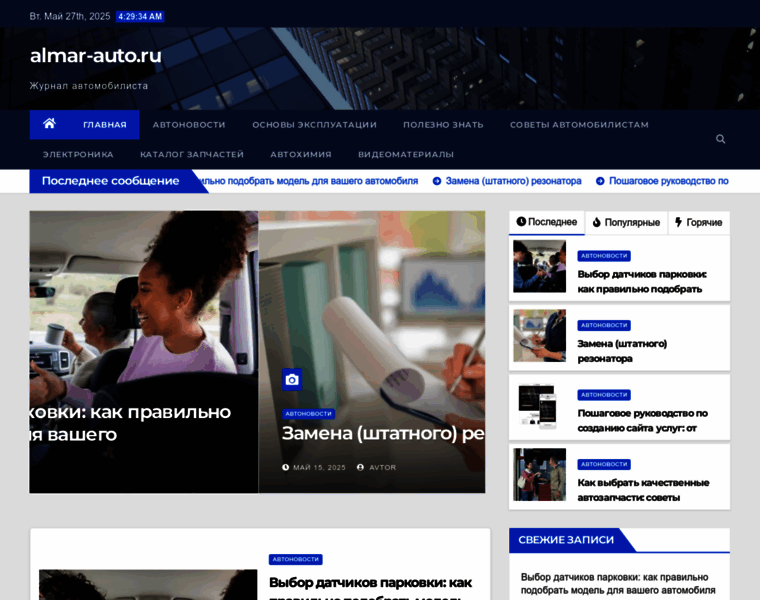This screenshot has height=600, width=760.
Task: Click Автоновости badge above Замена резонатора sidebar post
Action: click(x=604, y=325)
